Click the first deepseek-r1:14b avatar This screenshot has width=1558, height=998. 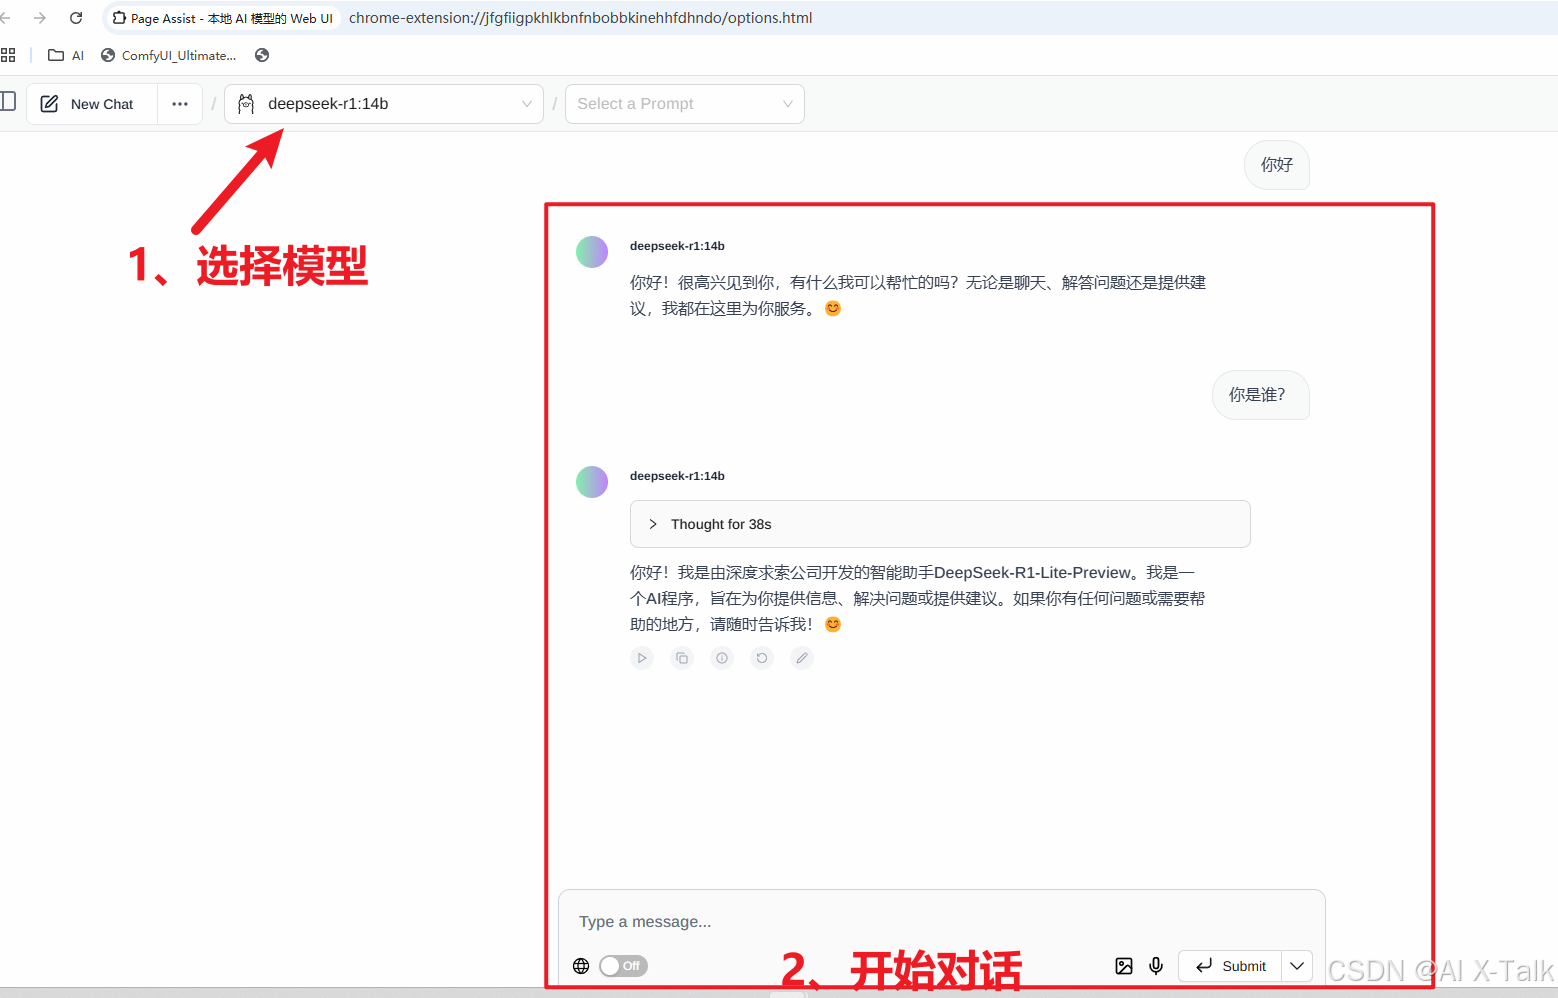coord(592,252)
